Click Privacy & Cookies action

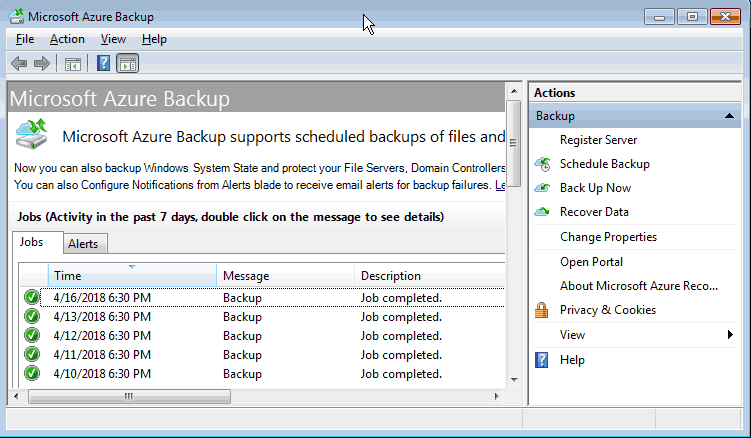click(x=608, y=310)
